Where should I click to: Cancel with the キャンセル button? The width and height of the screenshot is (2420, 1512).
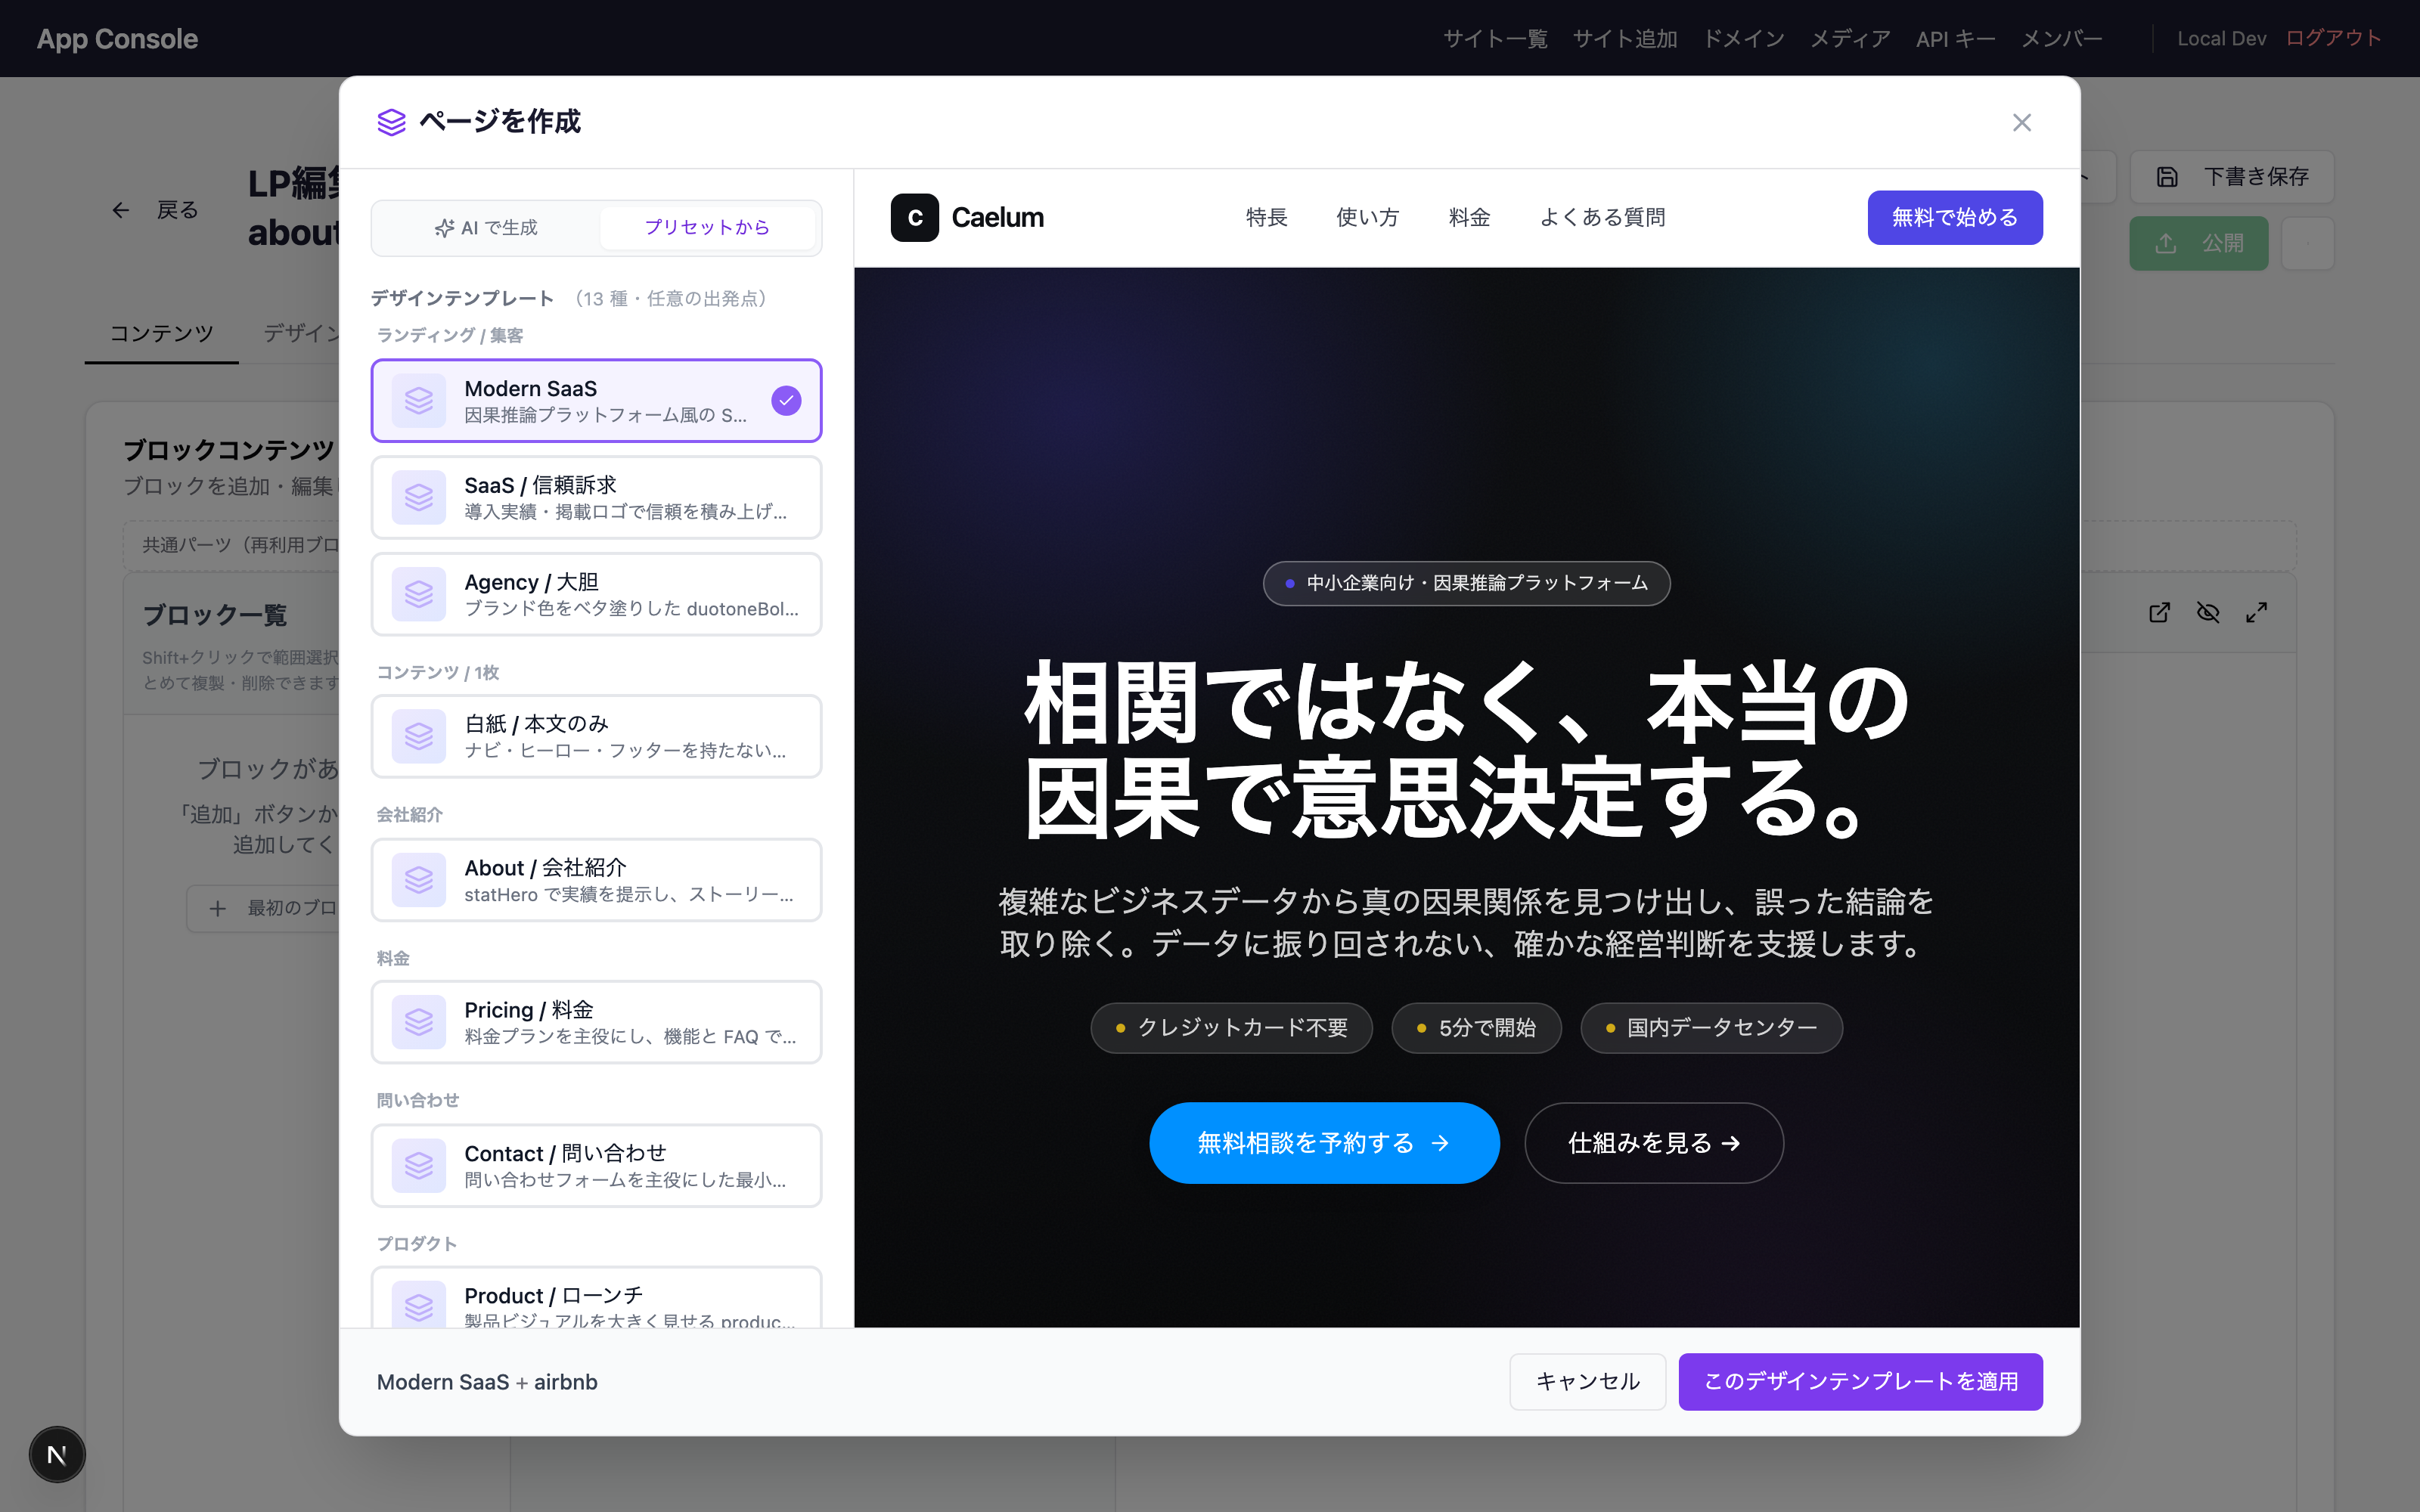(1587, 1382)
